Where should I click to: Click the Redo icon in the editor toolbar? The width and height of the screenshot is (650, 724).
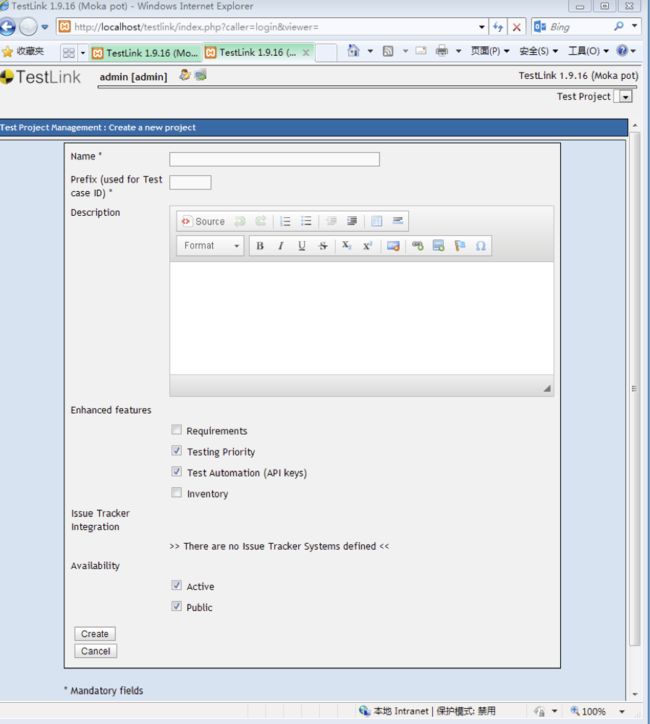coord(260,221)
